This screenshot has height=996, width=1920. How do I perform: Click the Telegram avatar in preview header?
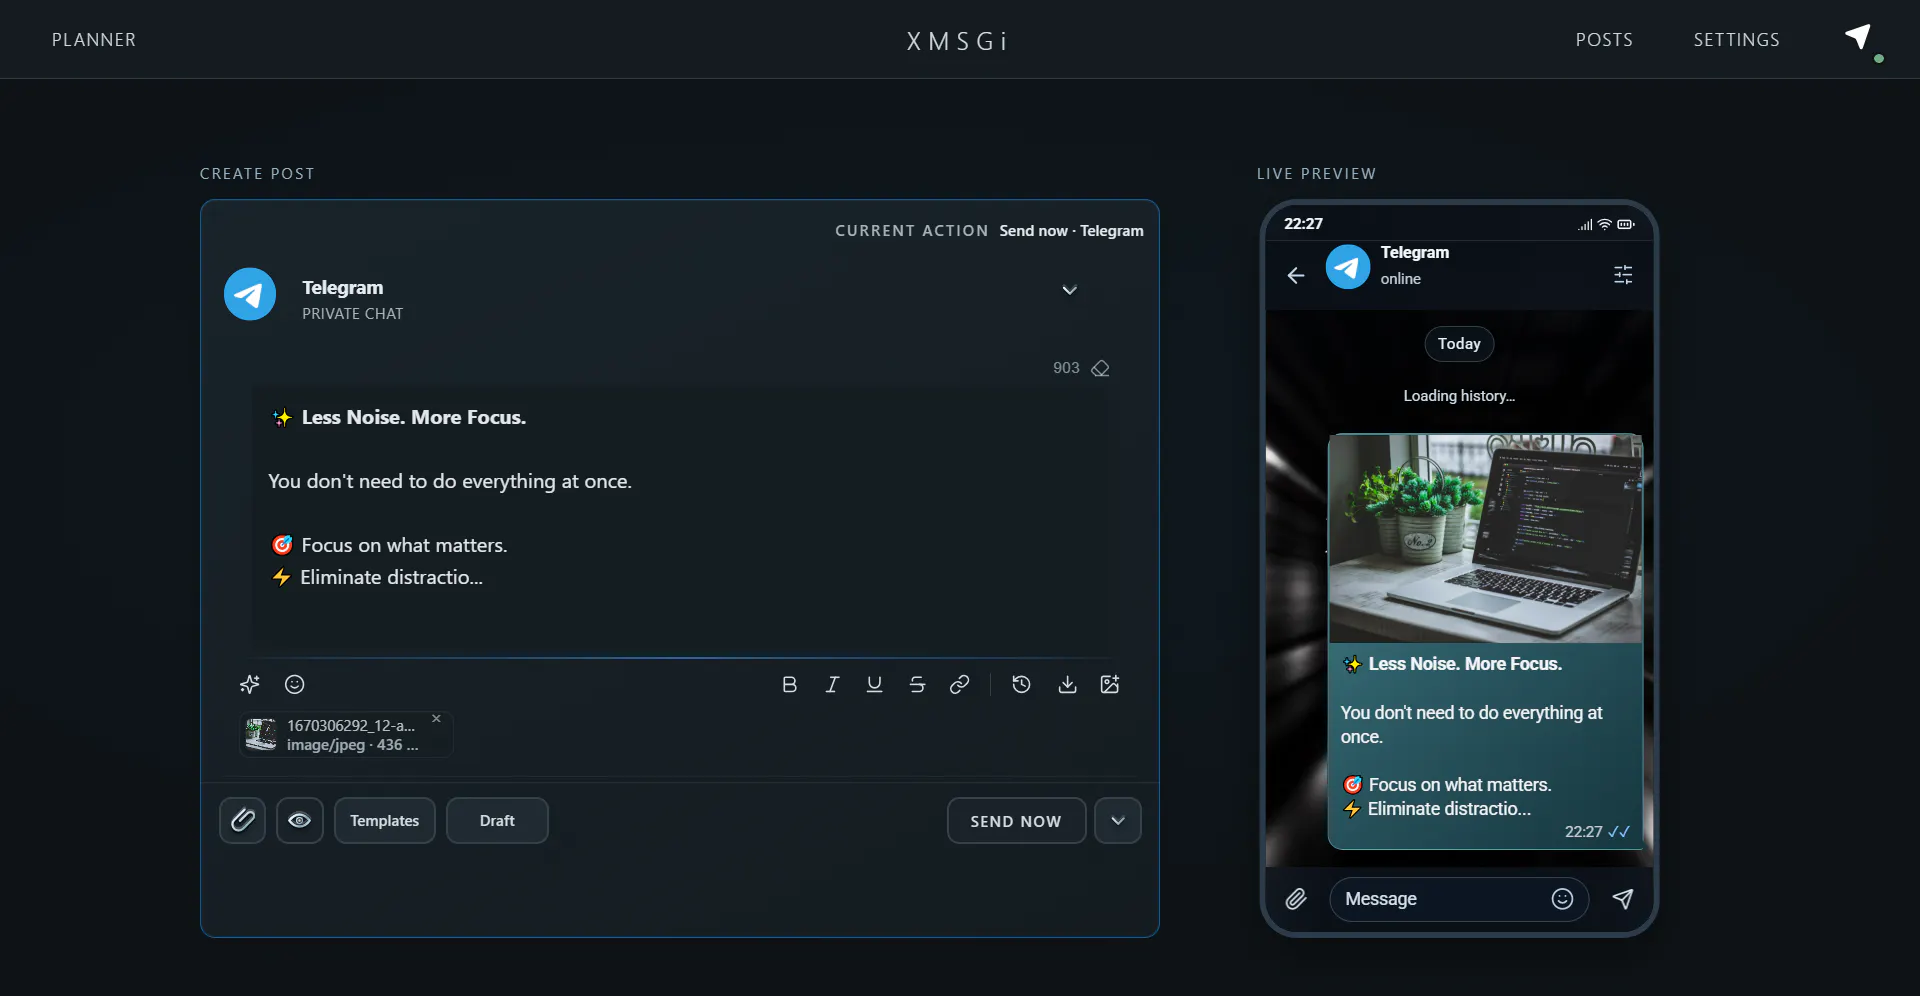tap(1348, 267)
